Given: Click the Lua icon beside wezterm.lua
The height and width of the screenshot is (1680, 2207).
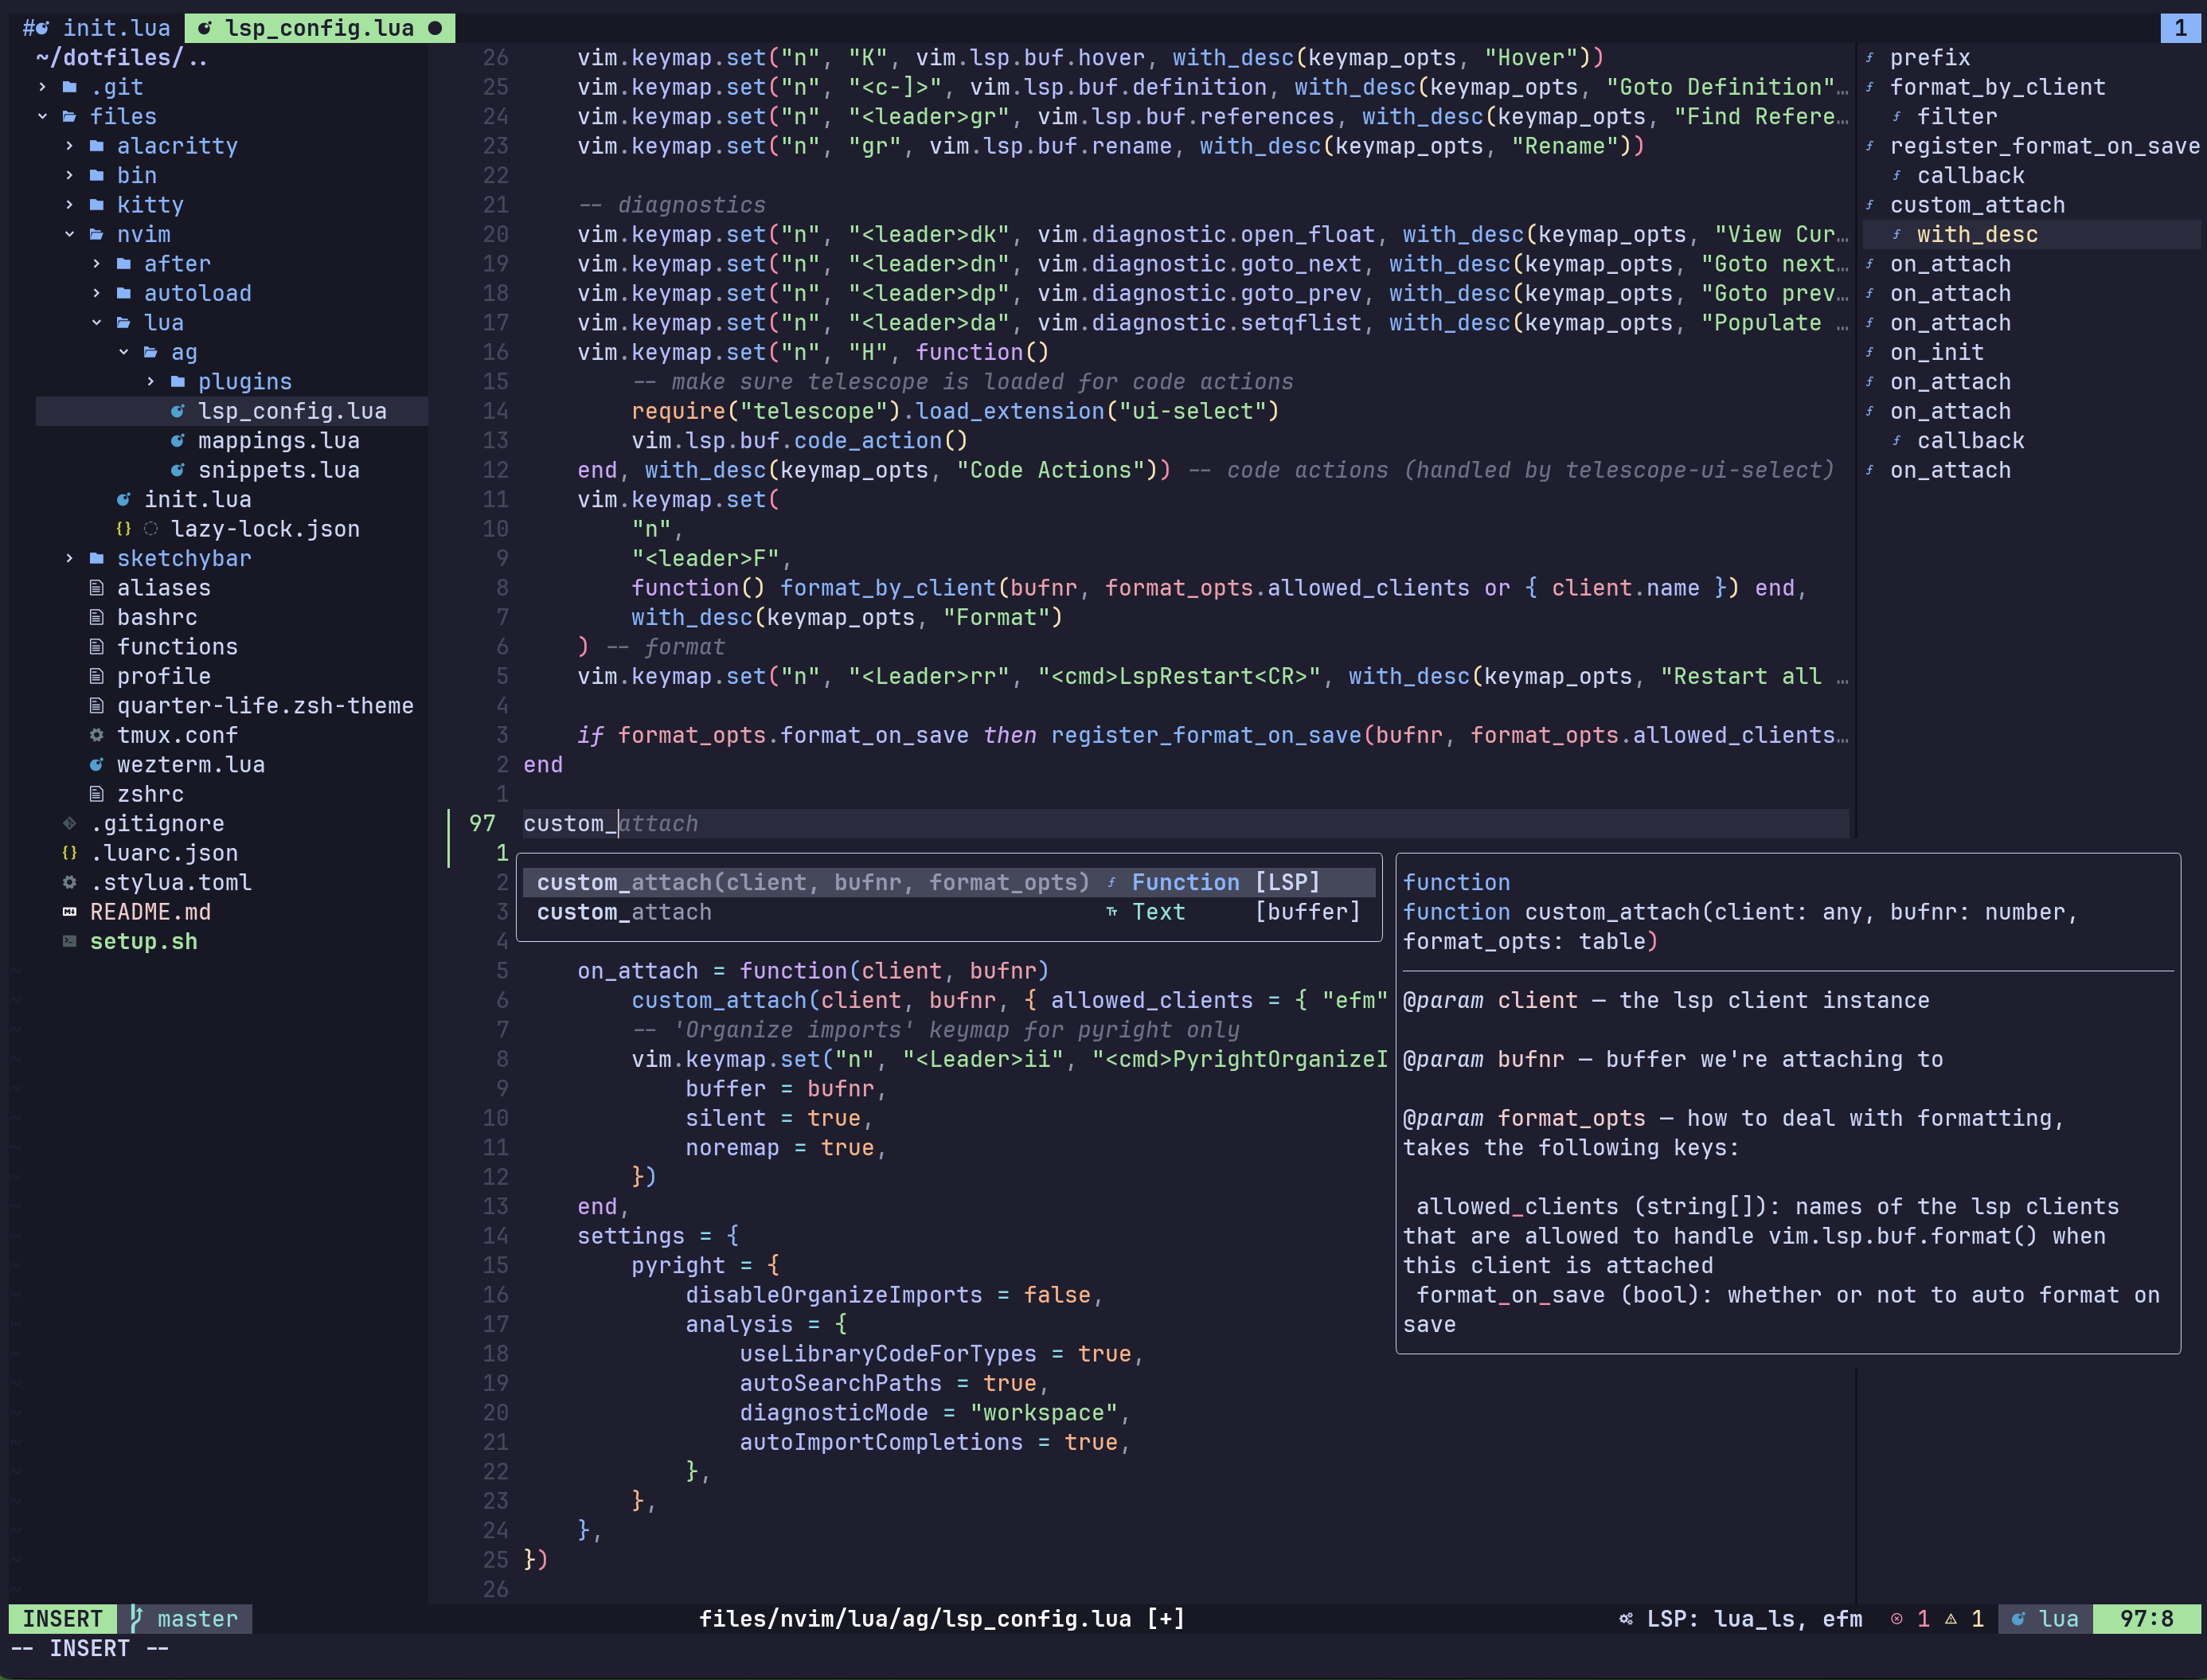Looking at the screenshot, I should [x=96, y=764].
